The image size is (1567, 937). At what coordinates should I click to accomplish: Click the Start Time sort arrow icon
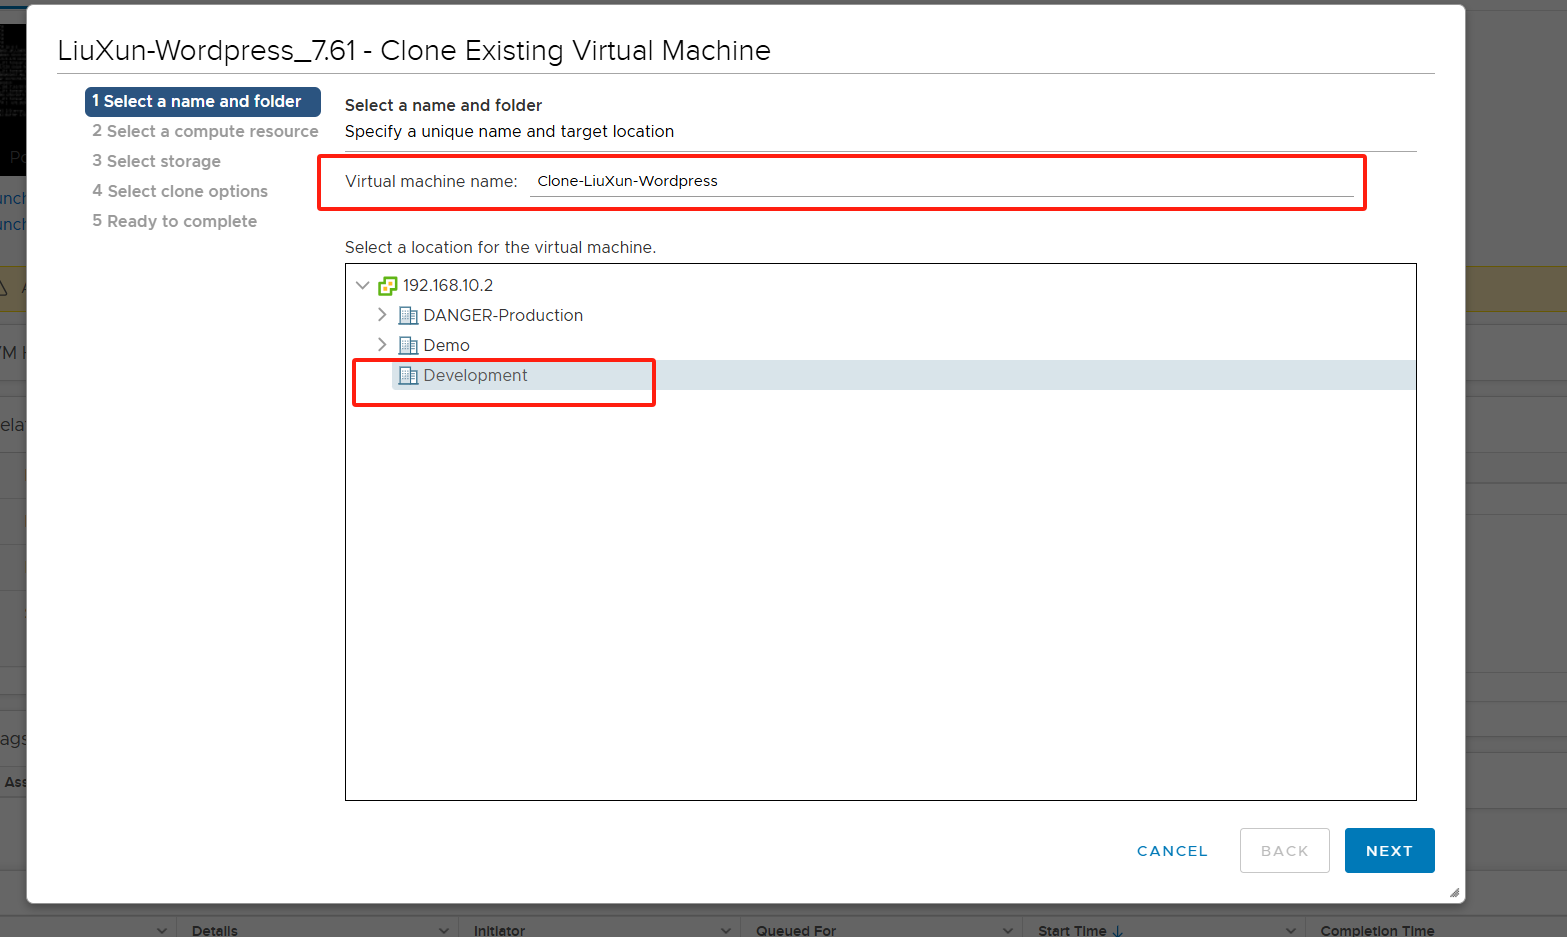click(x=1117, y=931)
